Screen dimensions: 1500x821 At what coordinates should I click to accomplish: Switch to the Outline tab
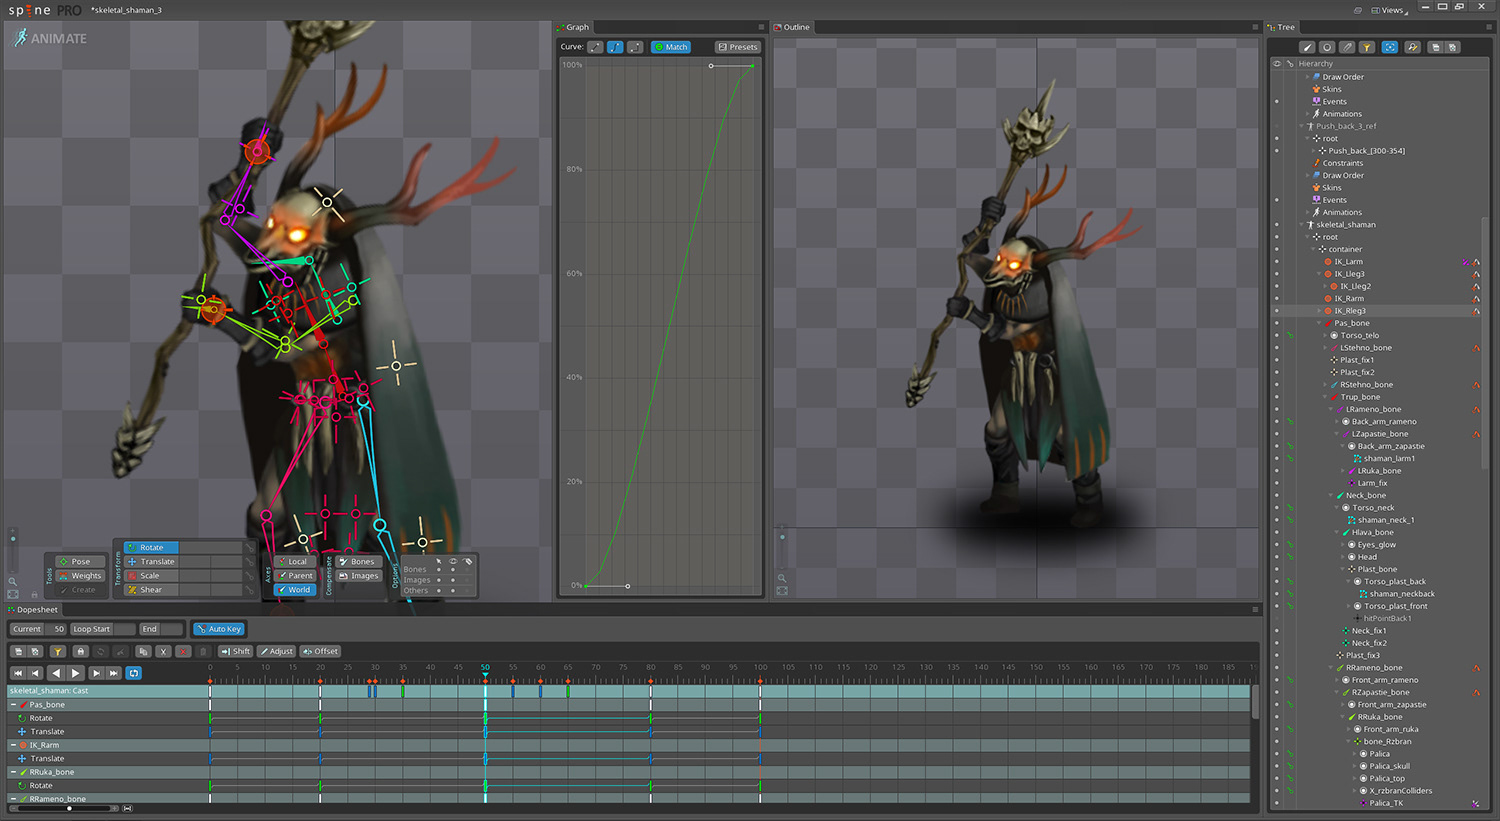click(x=792, y=27)
